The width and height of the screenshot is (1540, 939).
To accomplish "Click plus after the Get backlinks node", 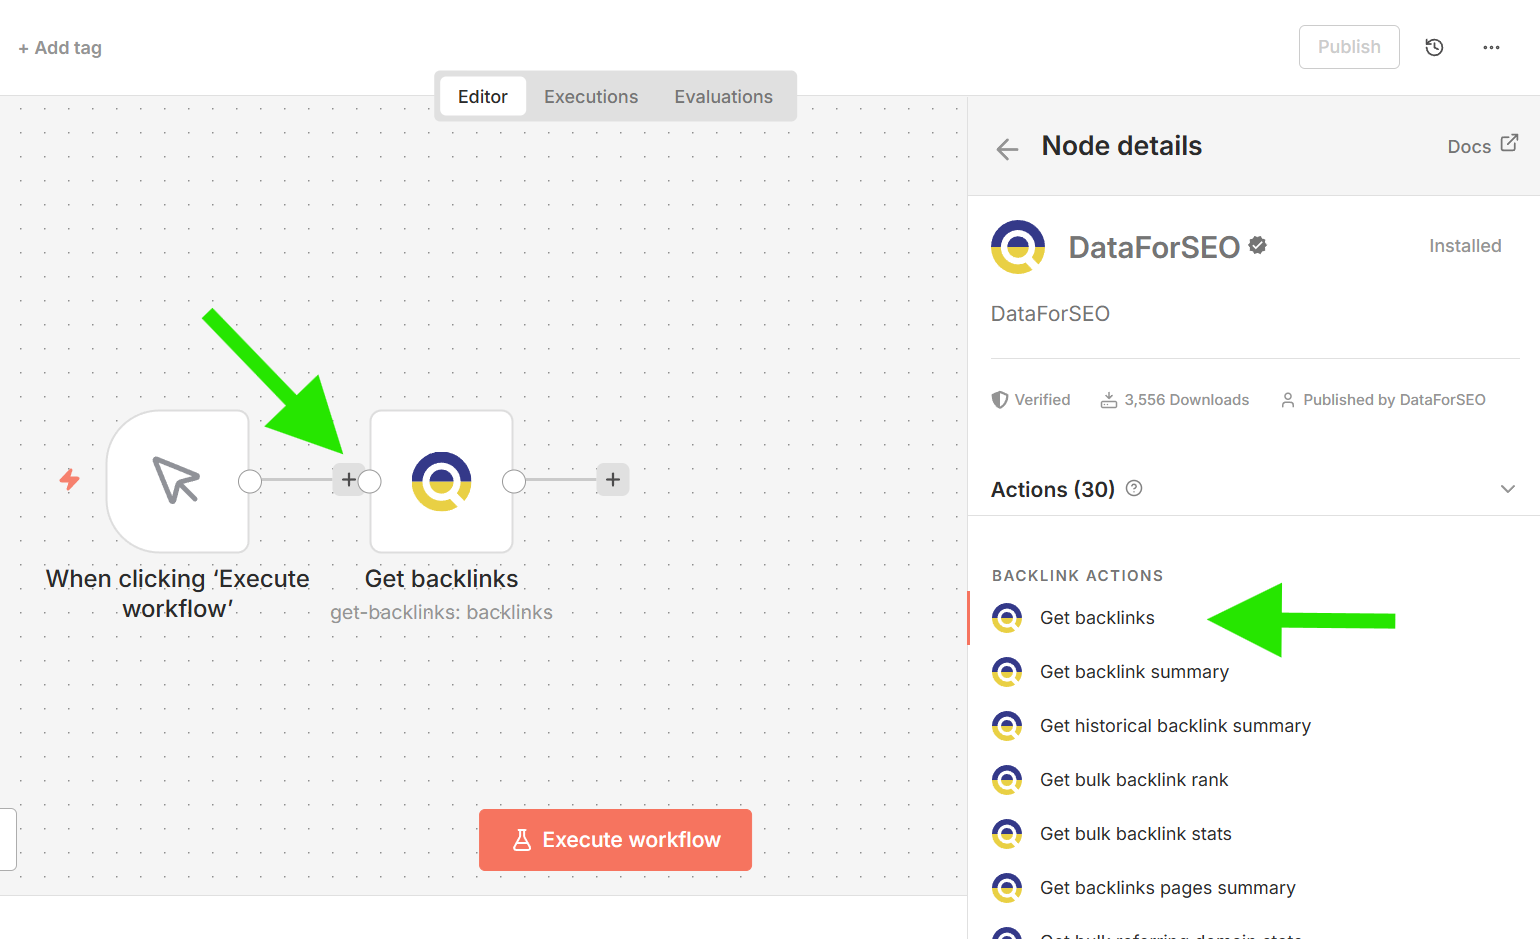I will point(613,480).
